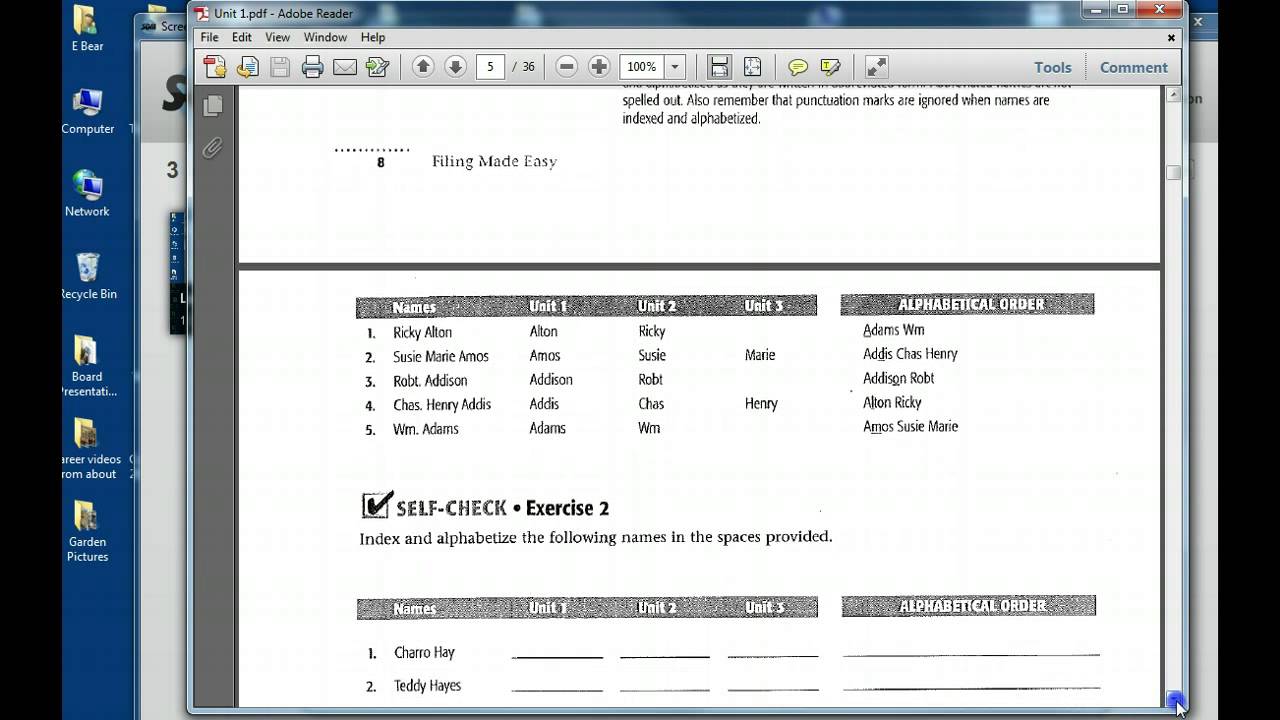Image resolution: width=1280 pixels, height=720 pixels.
Task: Select the Recycle Bin desktop icon
Action: coord(87,277)
